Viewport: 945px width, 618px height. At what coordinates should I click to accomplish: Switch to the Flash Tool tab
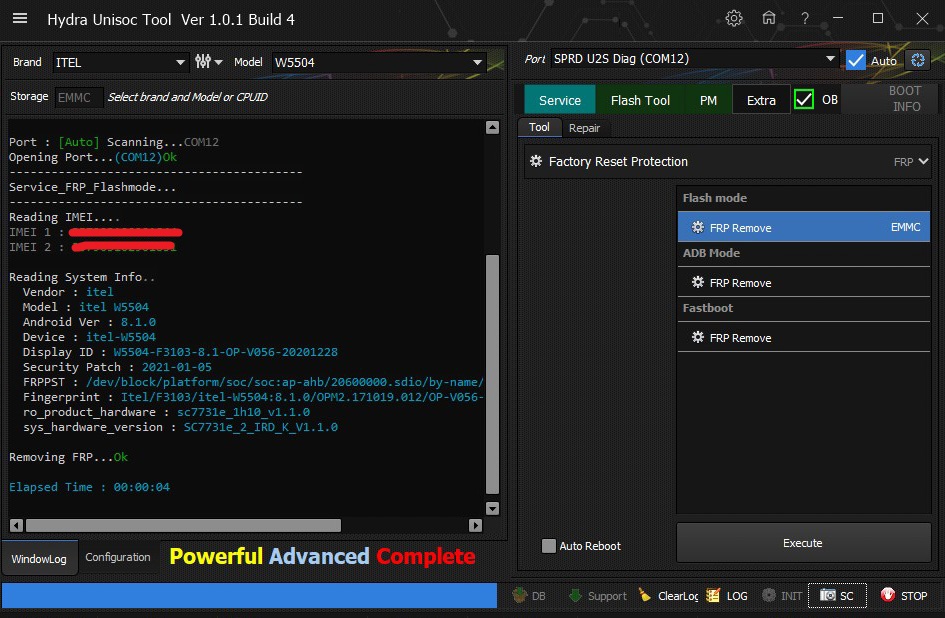(x=640, y=100)
